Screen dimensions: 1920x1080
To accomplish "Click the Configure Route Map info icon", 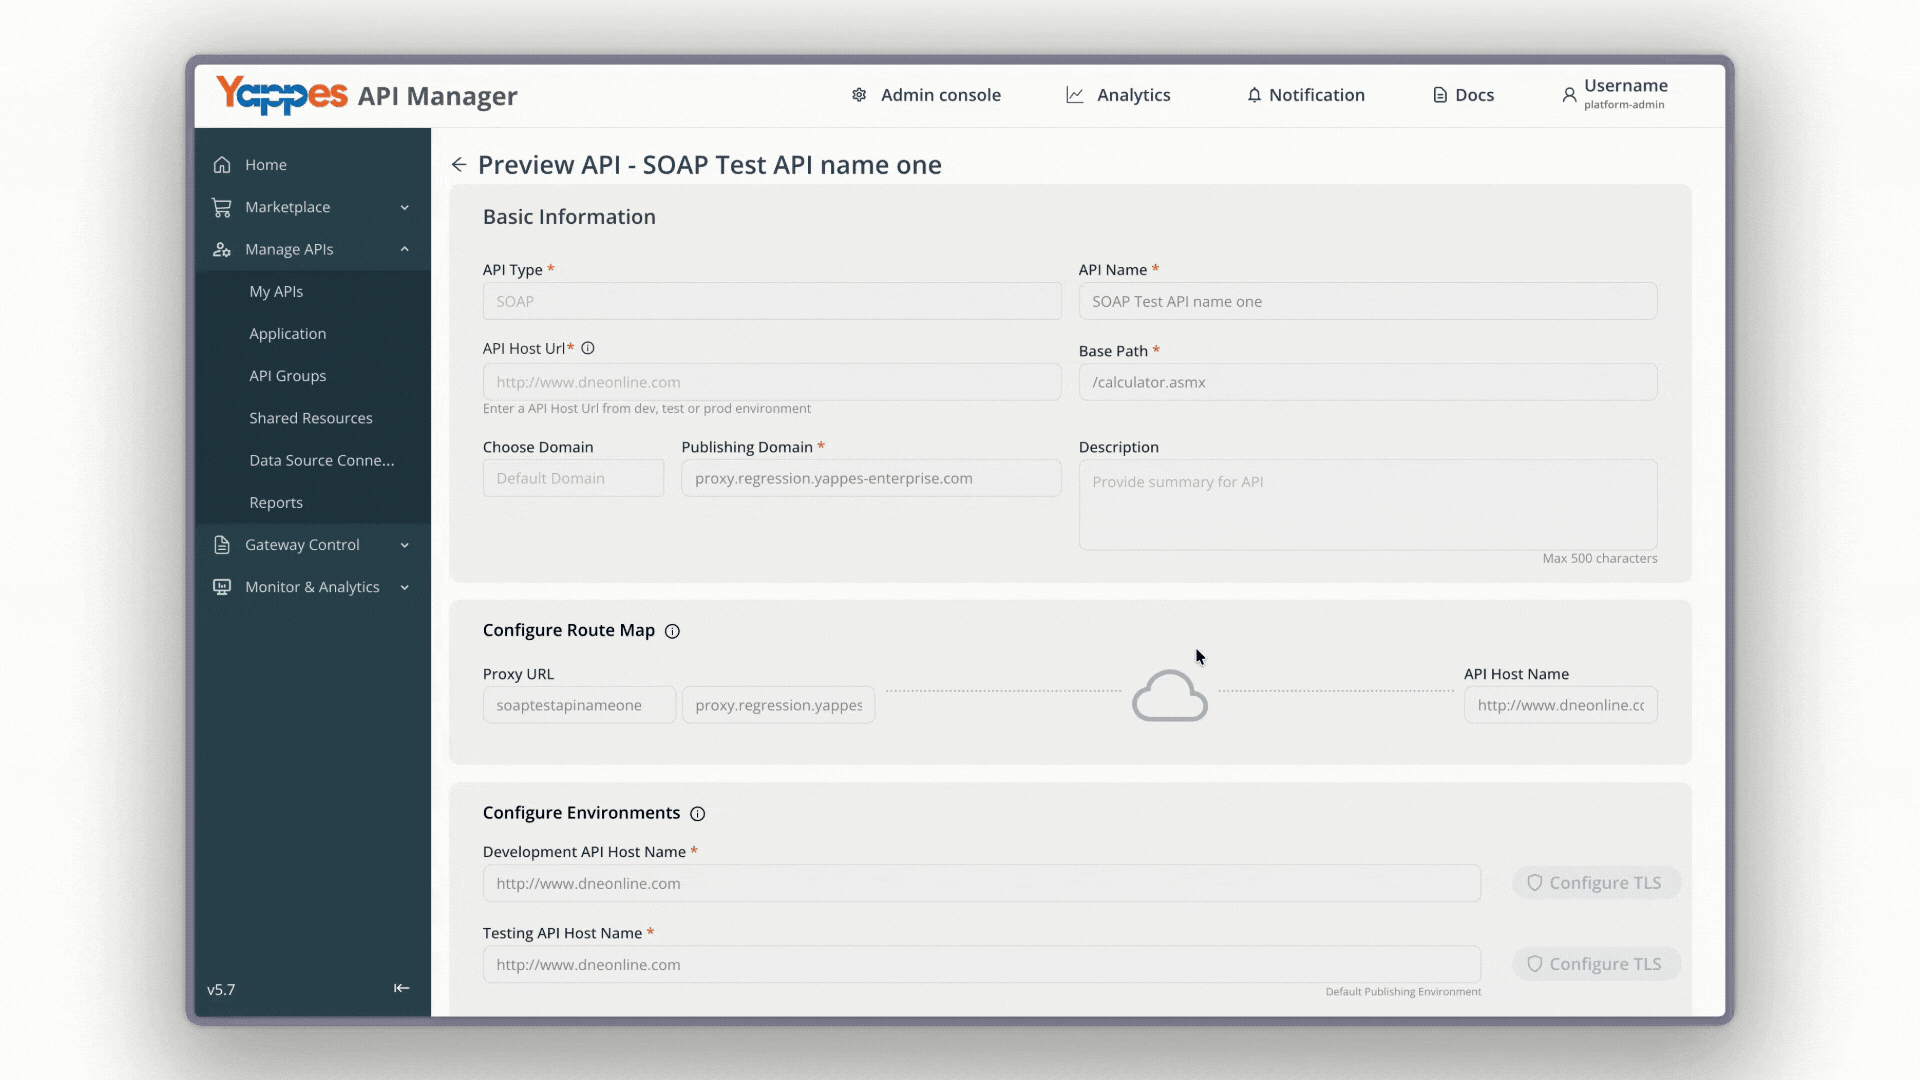I will [x=672, y=631].
